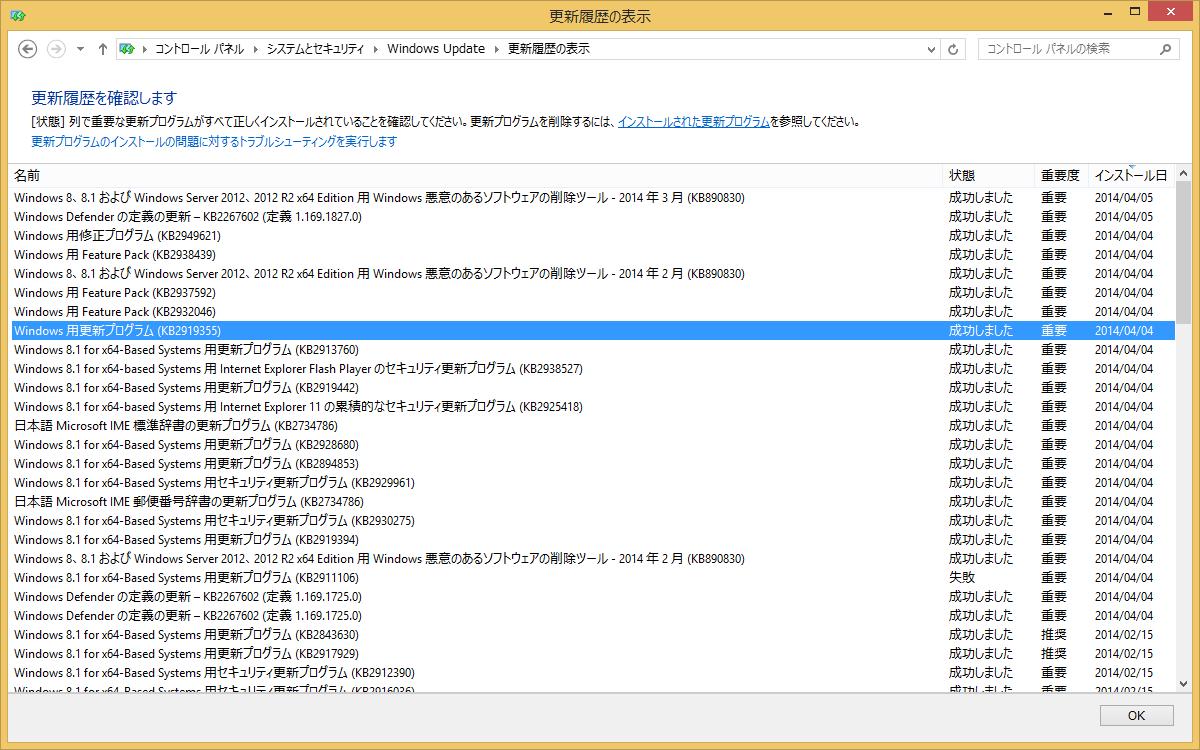Select Flash Player security update KB2938527
This screenshot has width=1200, height=750.
593,369
